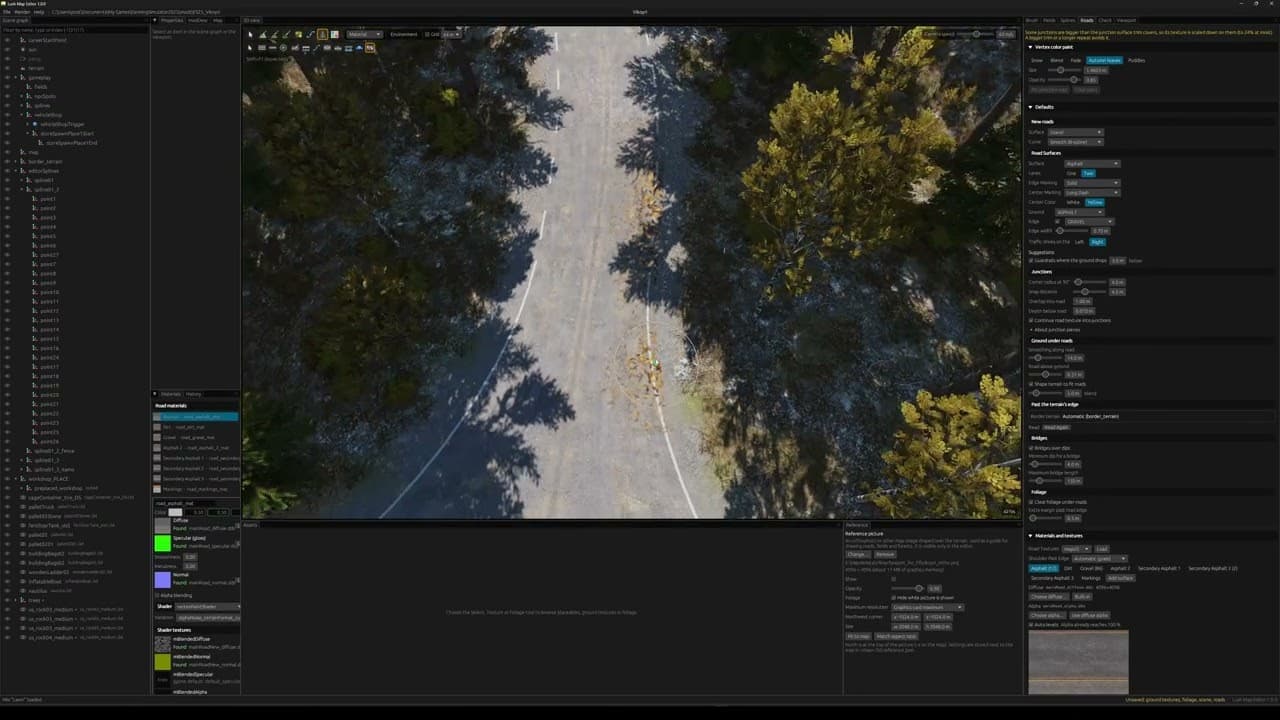Click the Add surface button
The height and width of the screenshot is (720, 1280).
(1120, 578)
